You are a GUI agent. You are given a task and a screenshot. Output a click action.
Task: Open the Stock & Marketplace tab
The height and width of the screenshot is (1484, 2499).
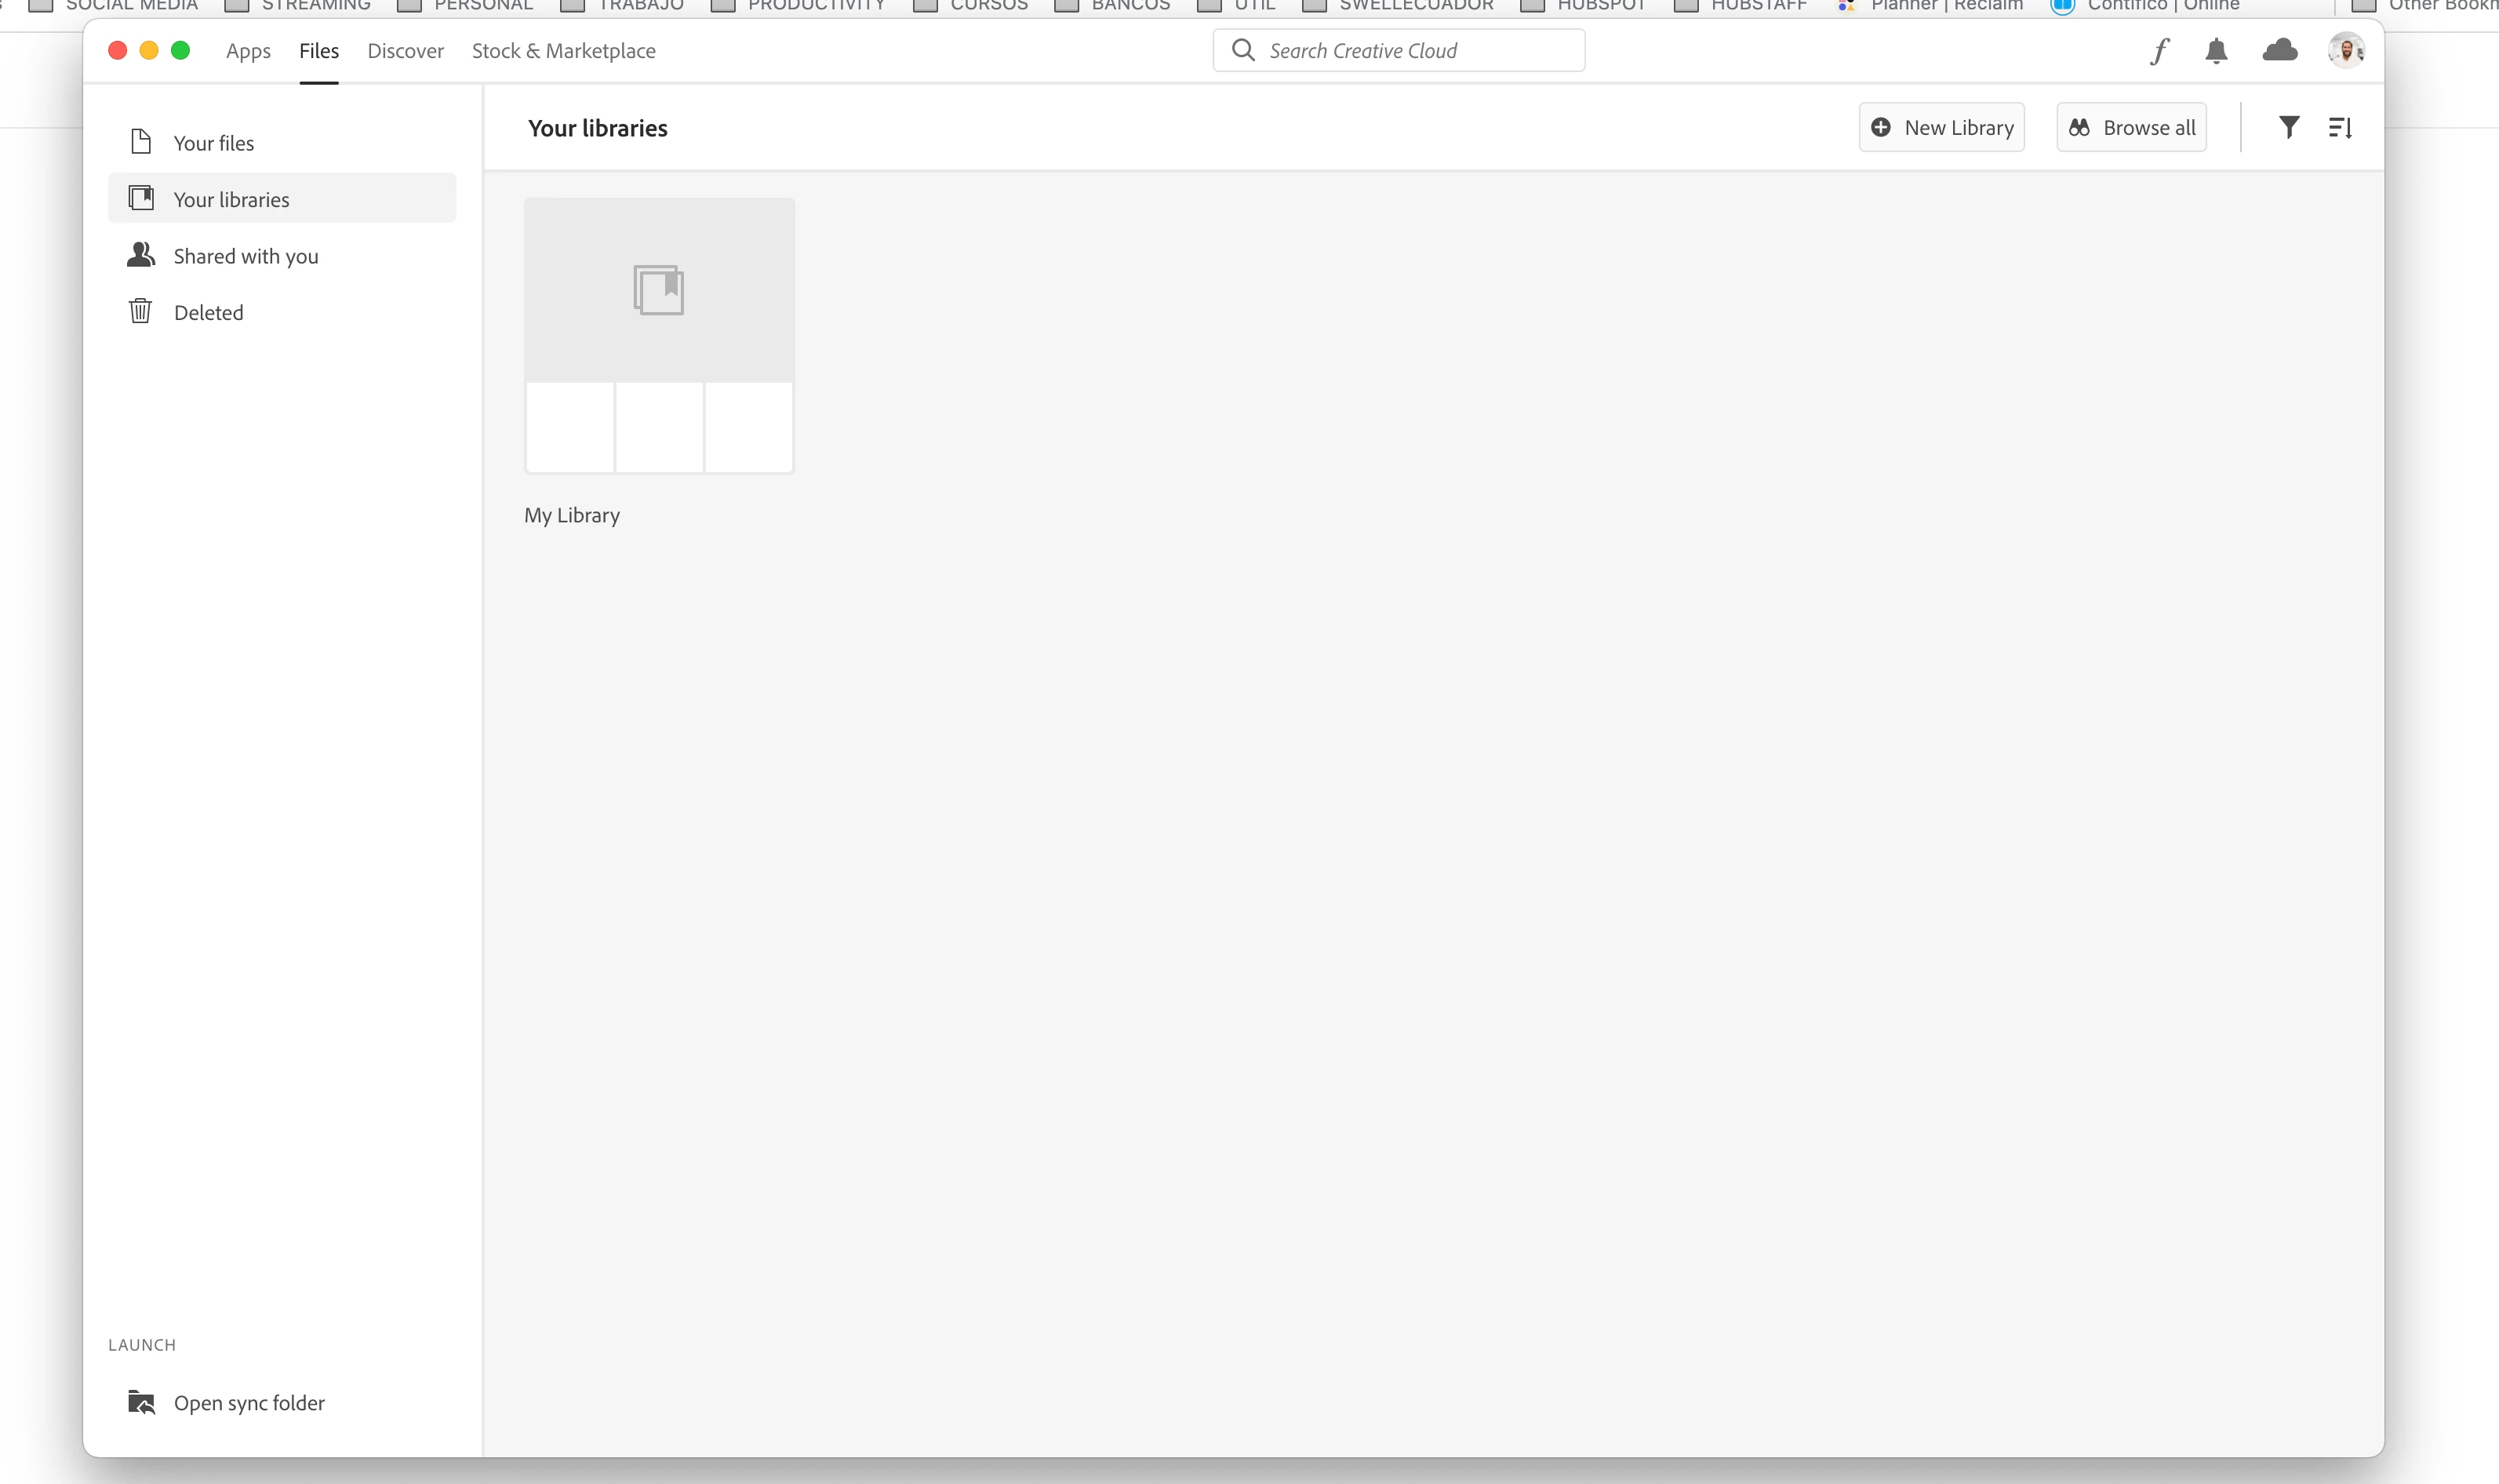tap(563, 51)
